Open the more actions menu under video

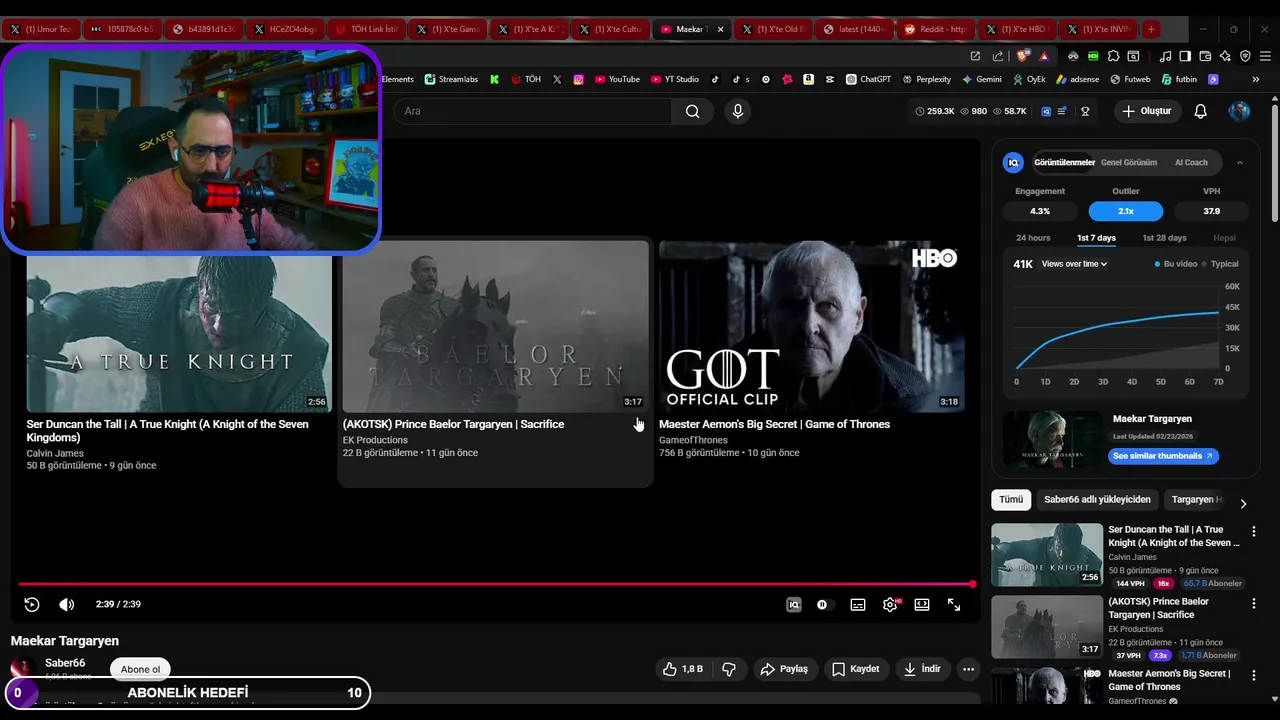968,669
